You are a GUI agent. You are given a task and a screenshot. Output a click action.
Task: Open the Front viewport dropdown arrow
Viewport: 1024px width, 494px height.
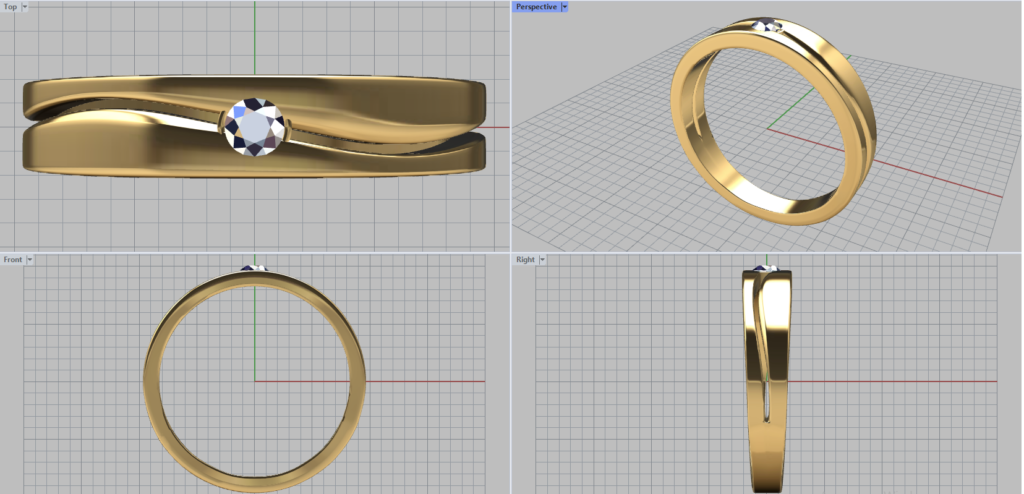pyautogui.click(x=30, y=260)
